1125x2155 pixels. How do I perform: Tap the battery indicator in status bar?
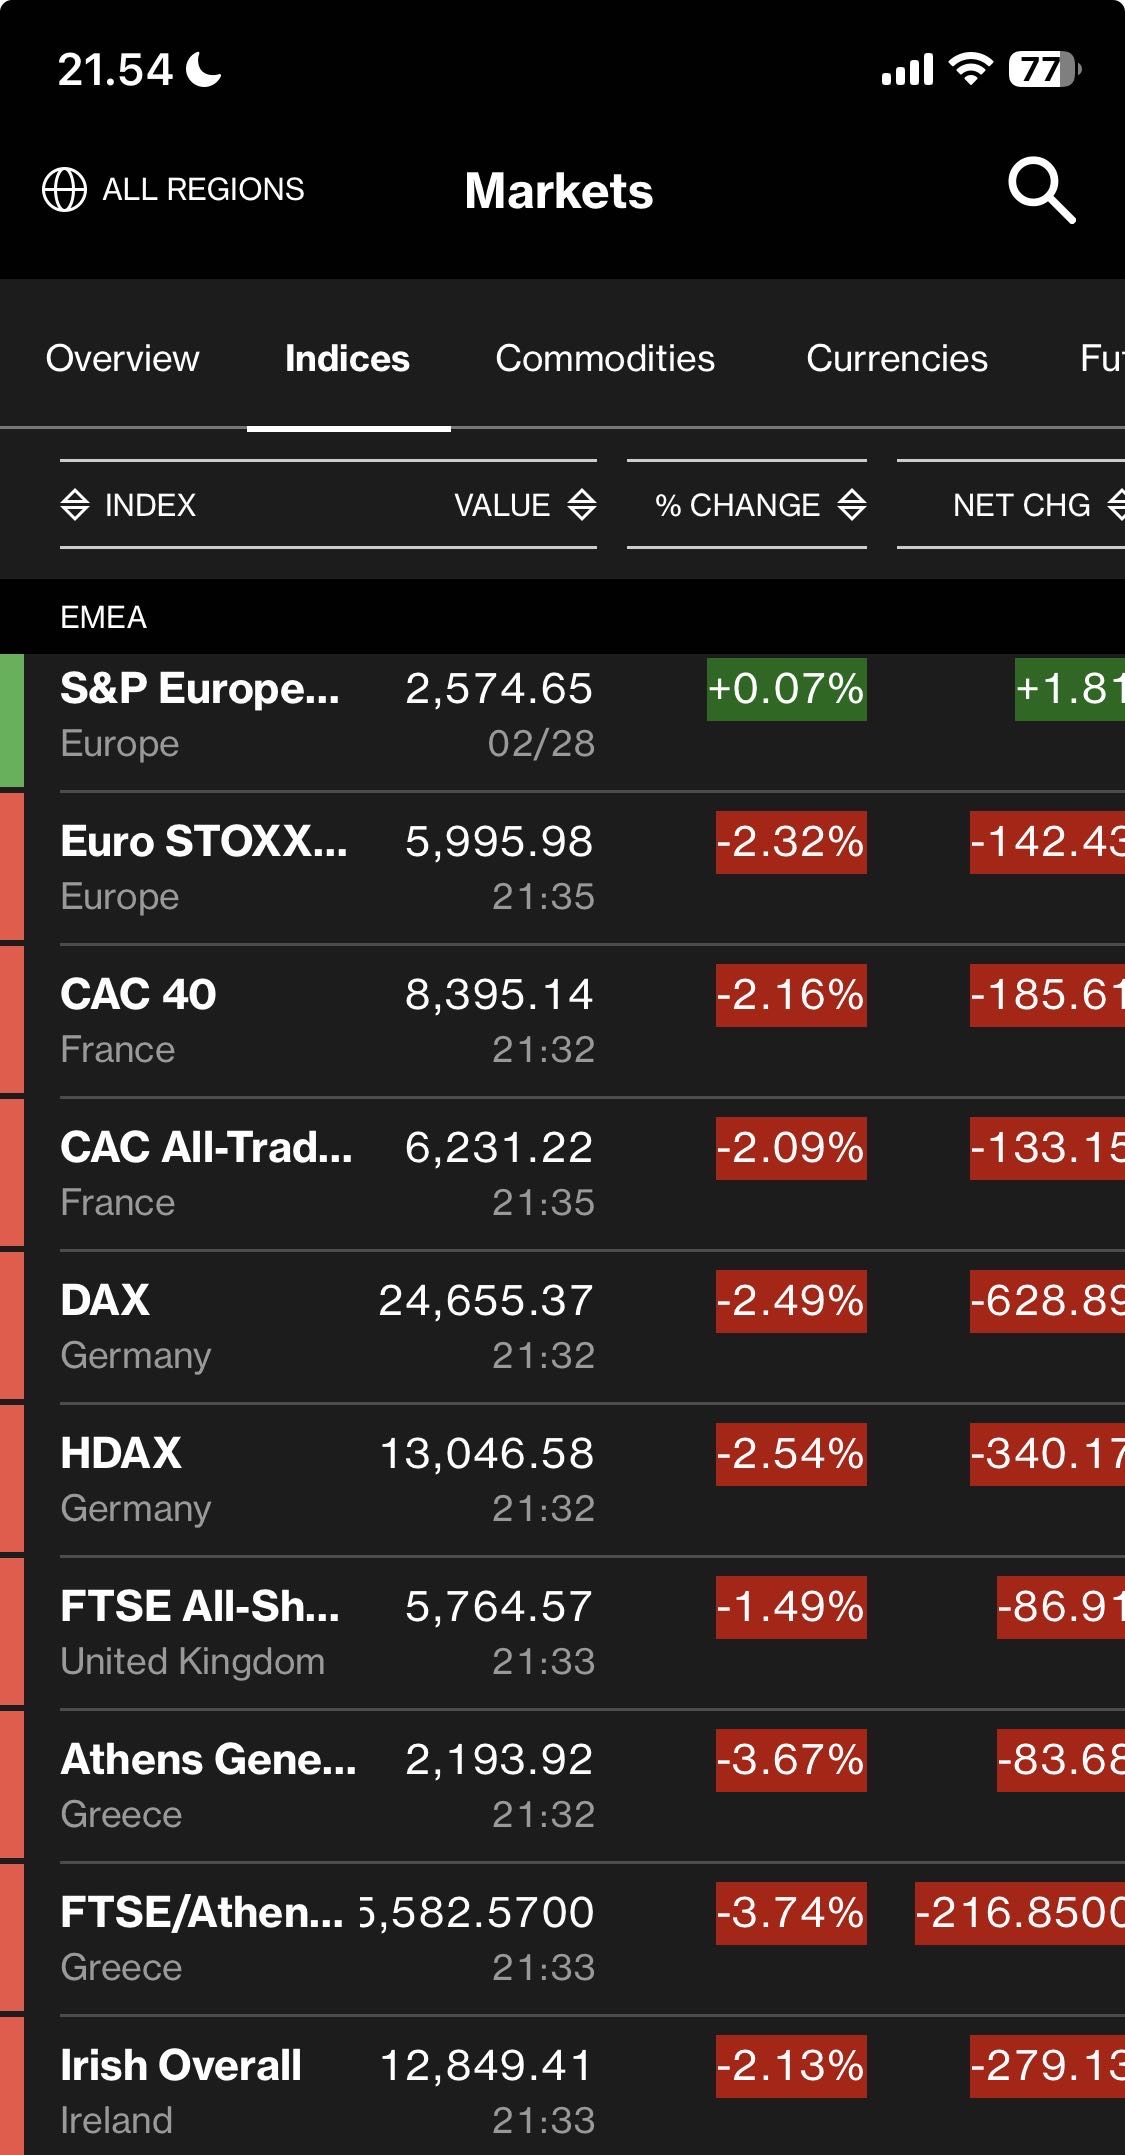point(1045,69)
